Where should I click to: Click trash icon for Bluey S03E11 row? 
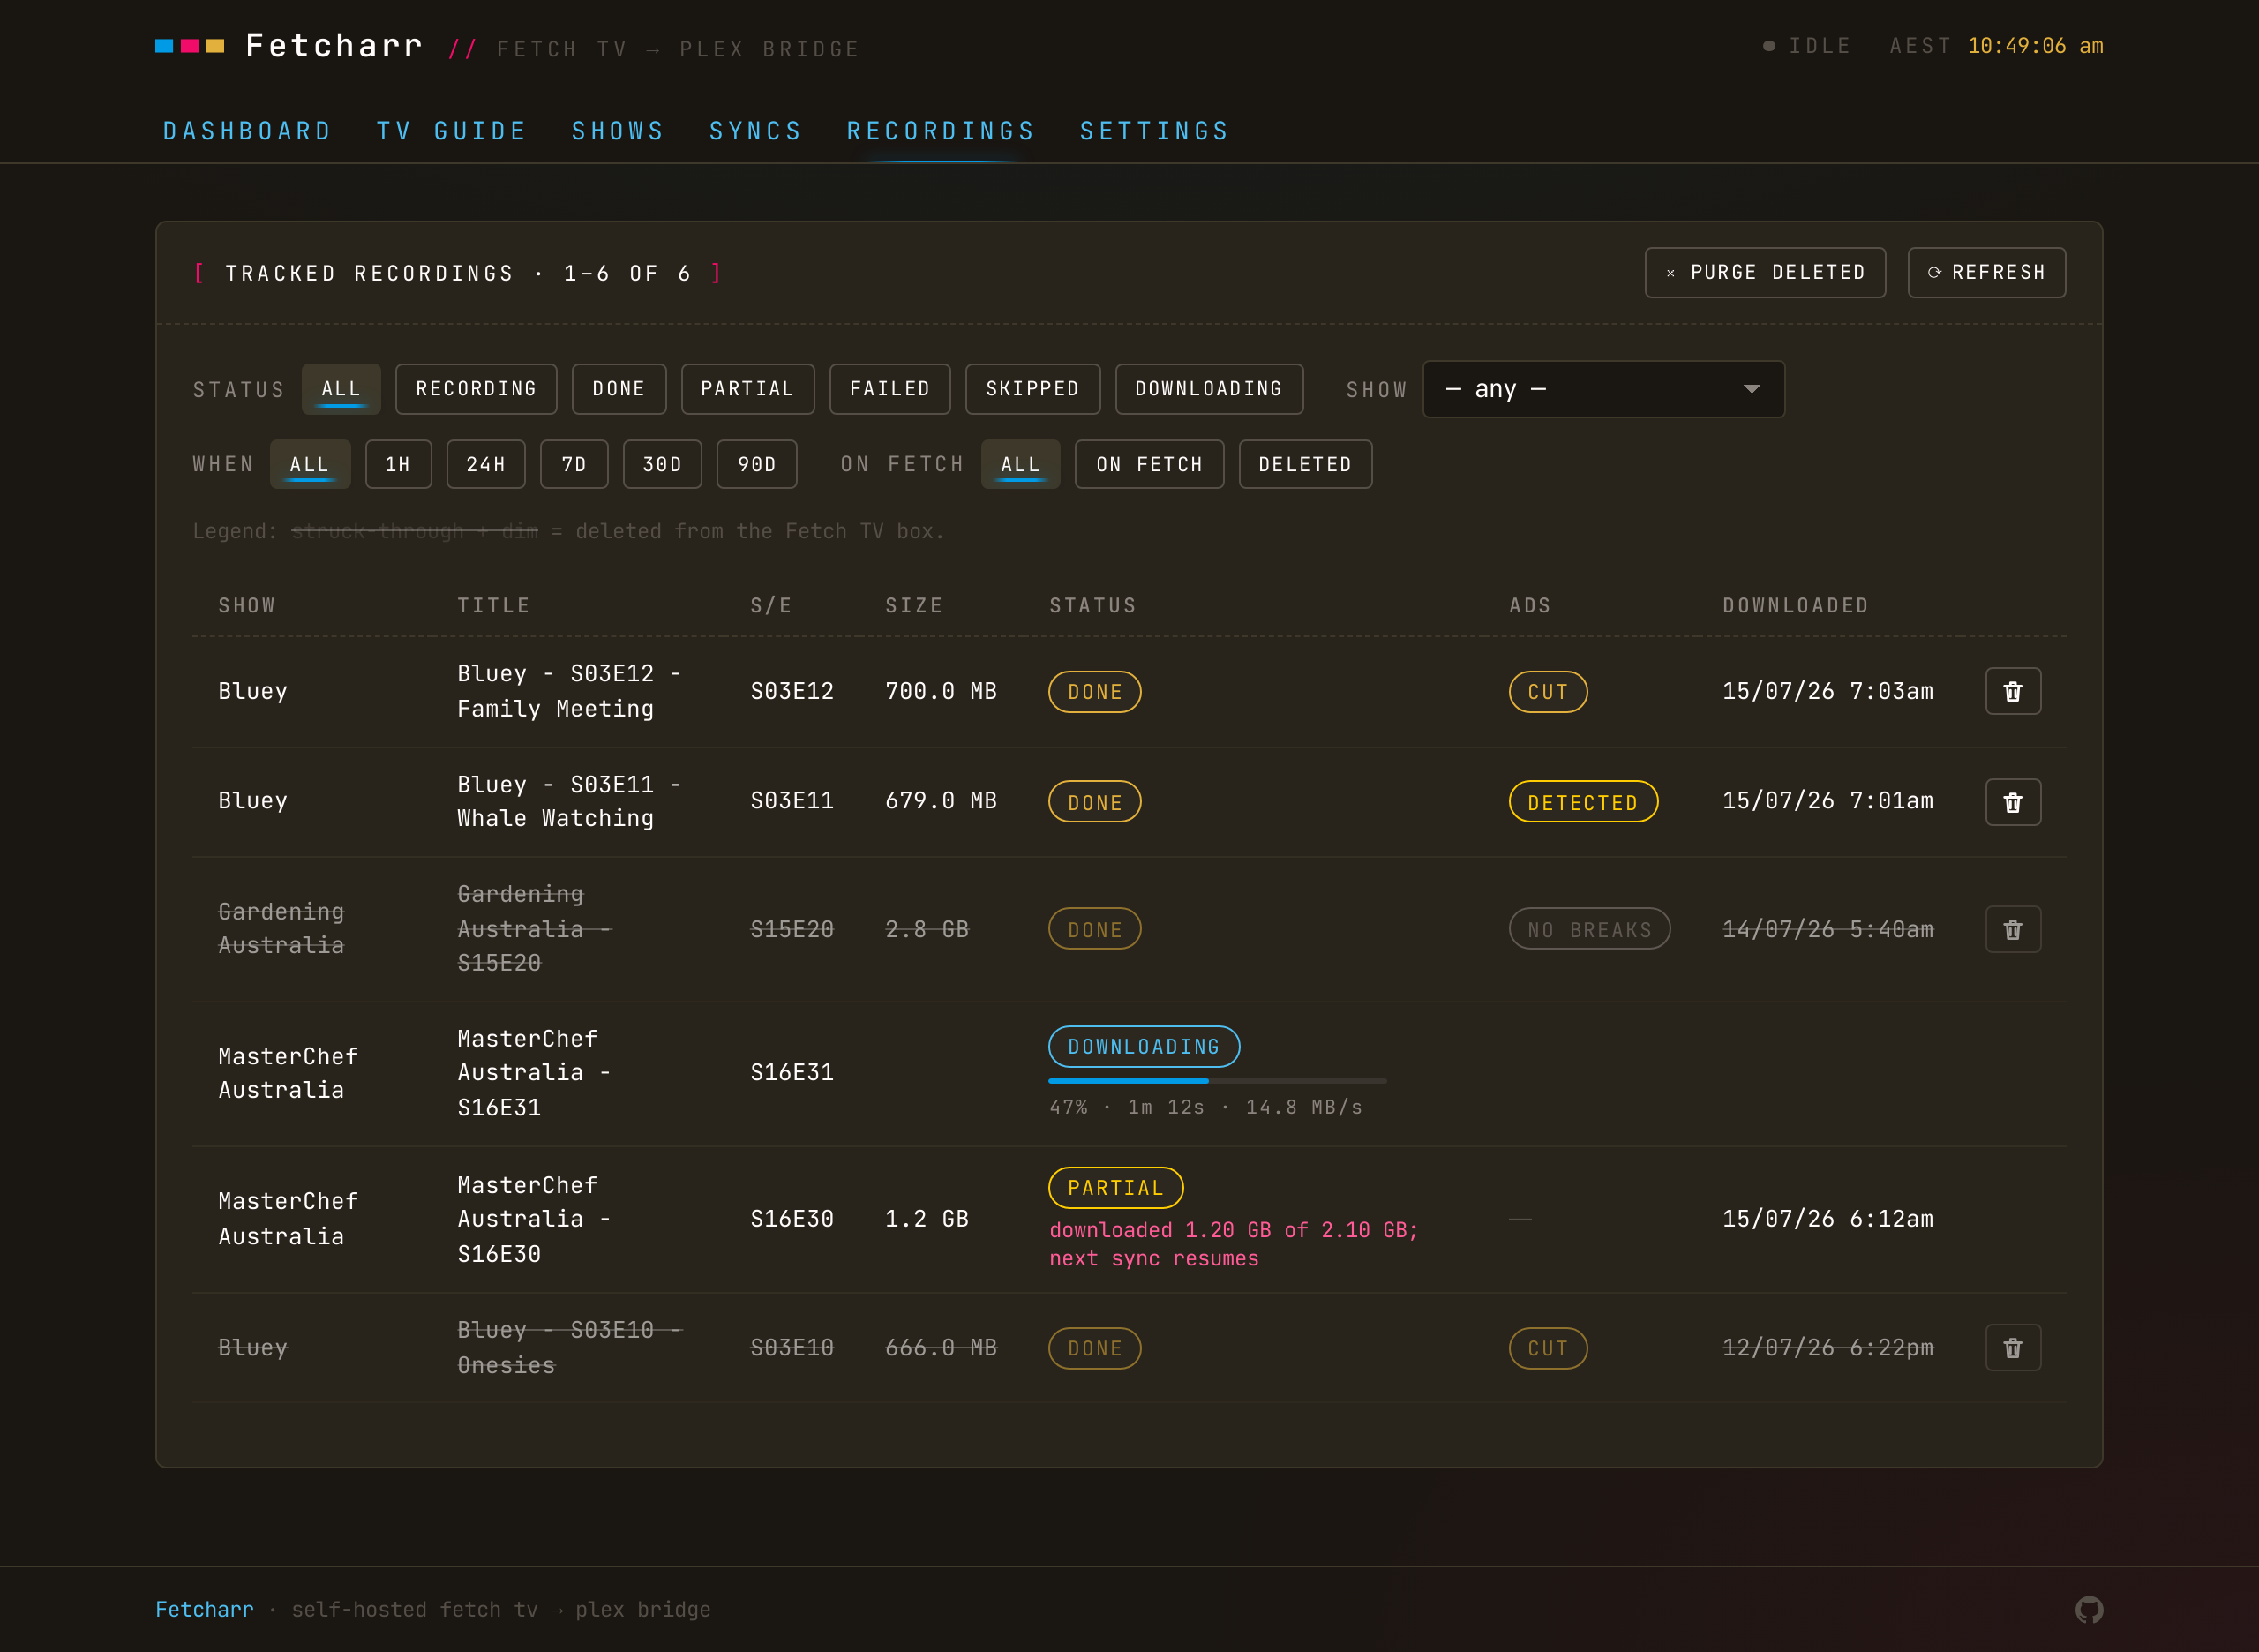coord(2012,802)
